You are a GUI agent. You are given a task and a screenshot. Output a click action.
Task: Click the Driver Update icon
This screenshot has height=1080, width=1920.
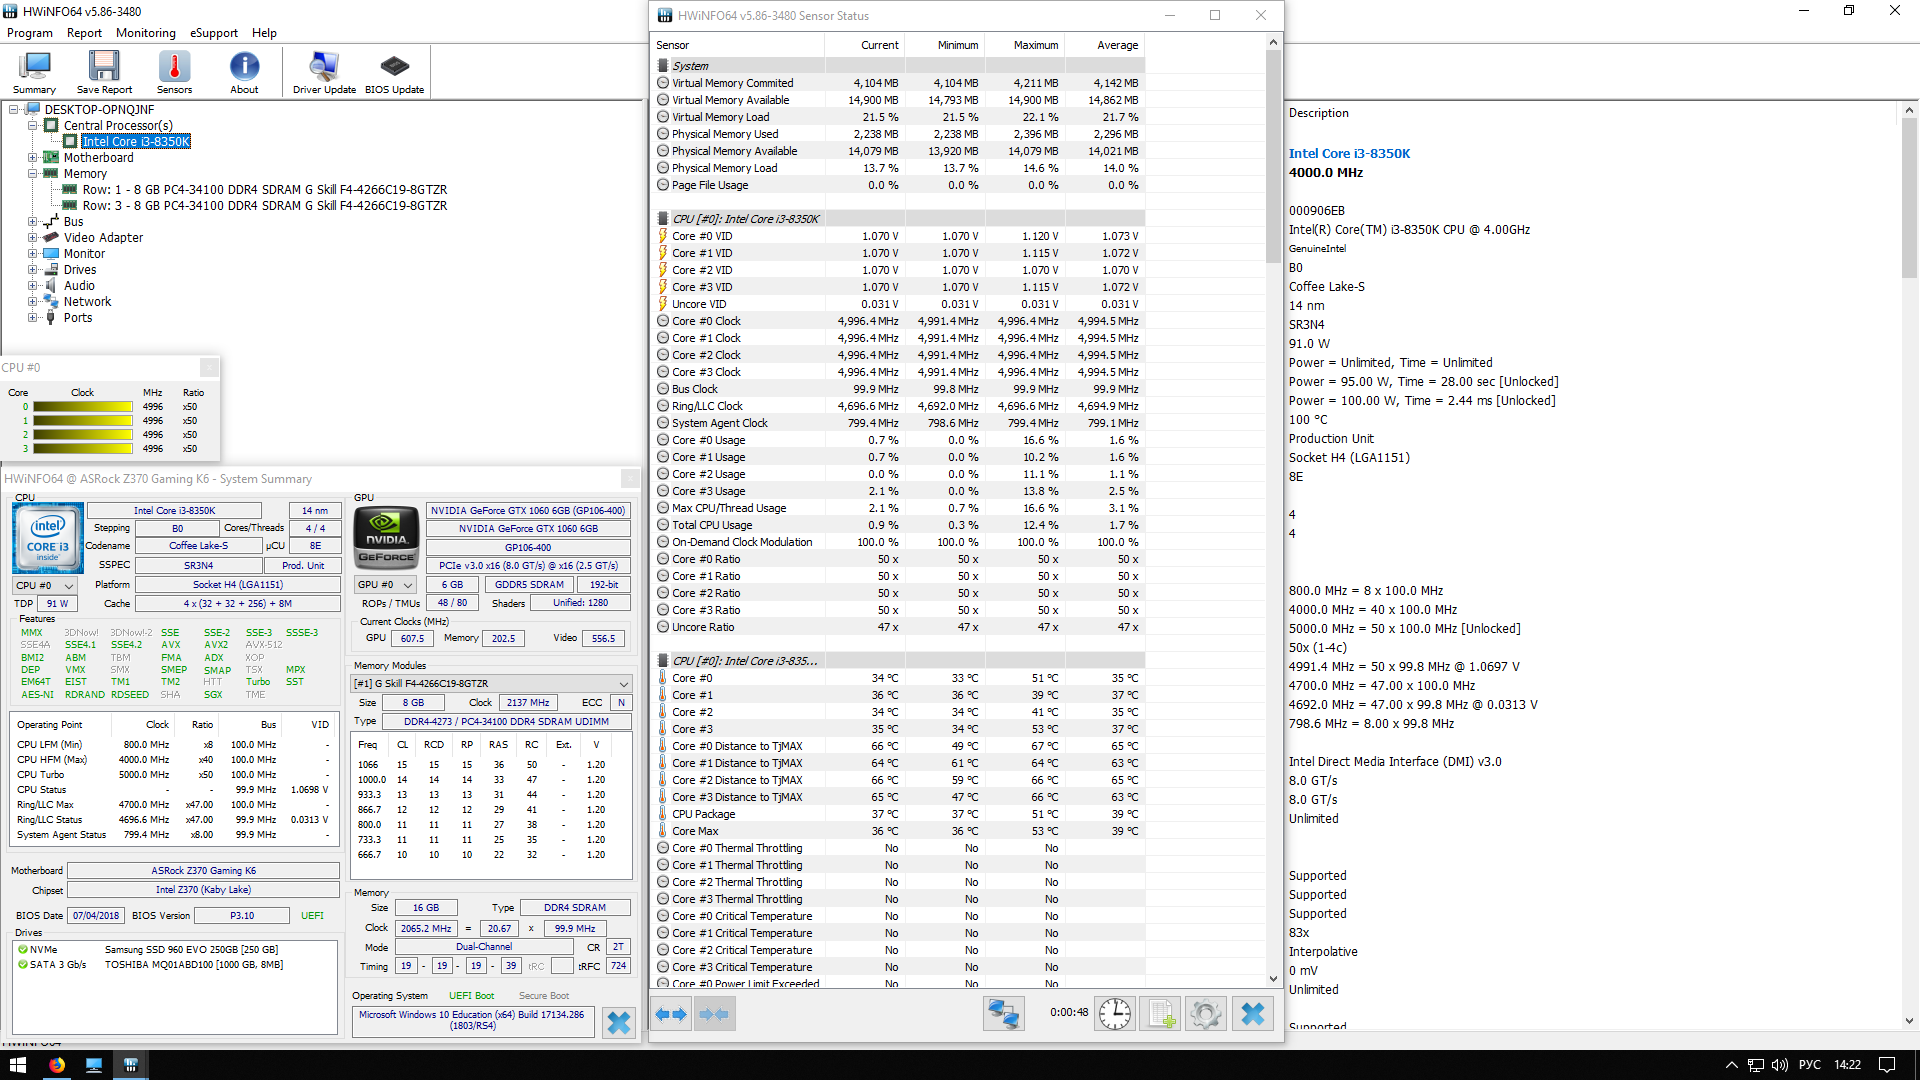pos(324,72)
